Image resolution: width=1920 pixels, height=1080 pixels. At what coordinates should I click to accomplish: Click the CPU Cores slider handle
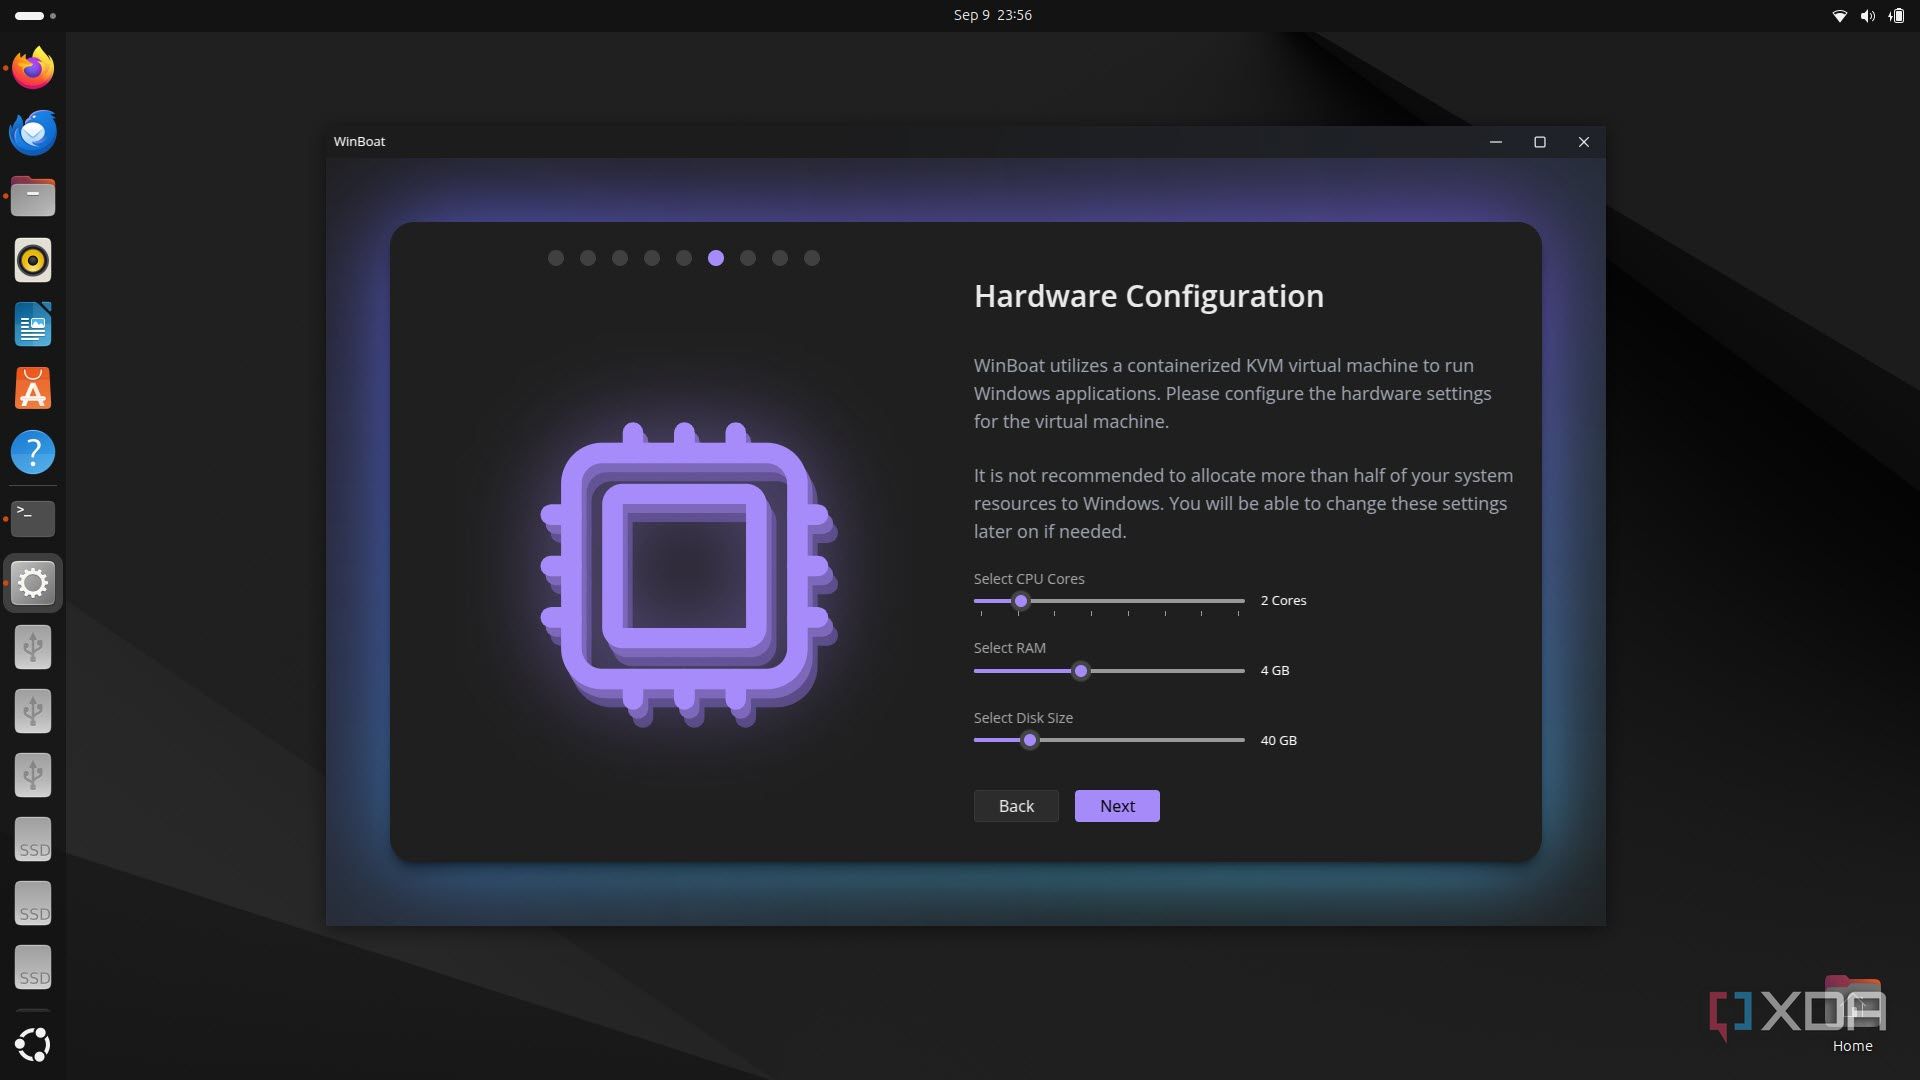coord(1020,601)
